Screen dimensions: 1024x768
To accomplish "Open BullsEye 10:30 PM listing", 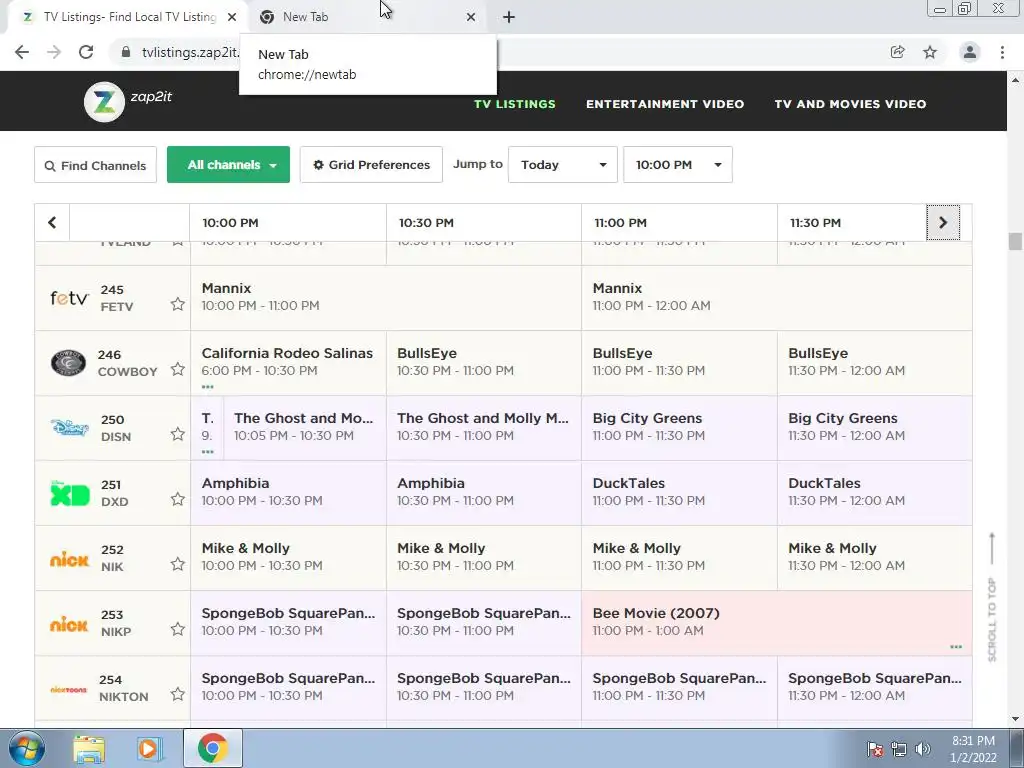I will pyautogui.click(x=483, y=362).
